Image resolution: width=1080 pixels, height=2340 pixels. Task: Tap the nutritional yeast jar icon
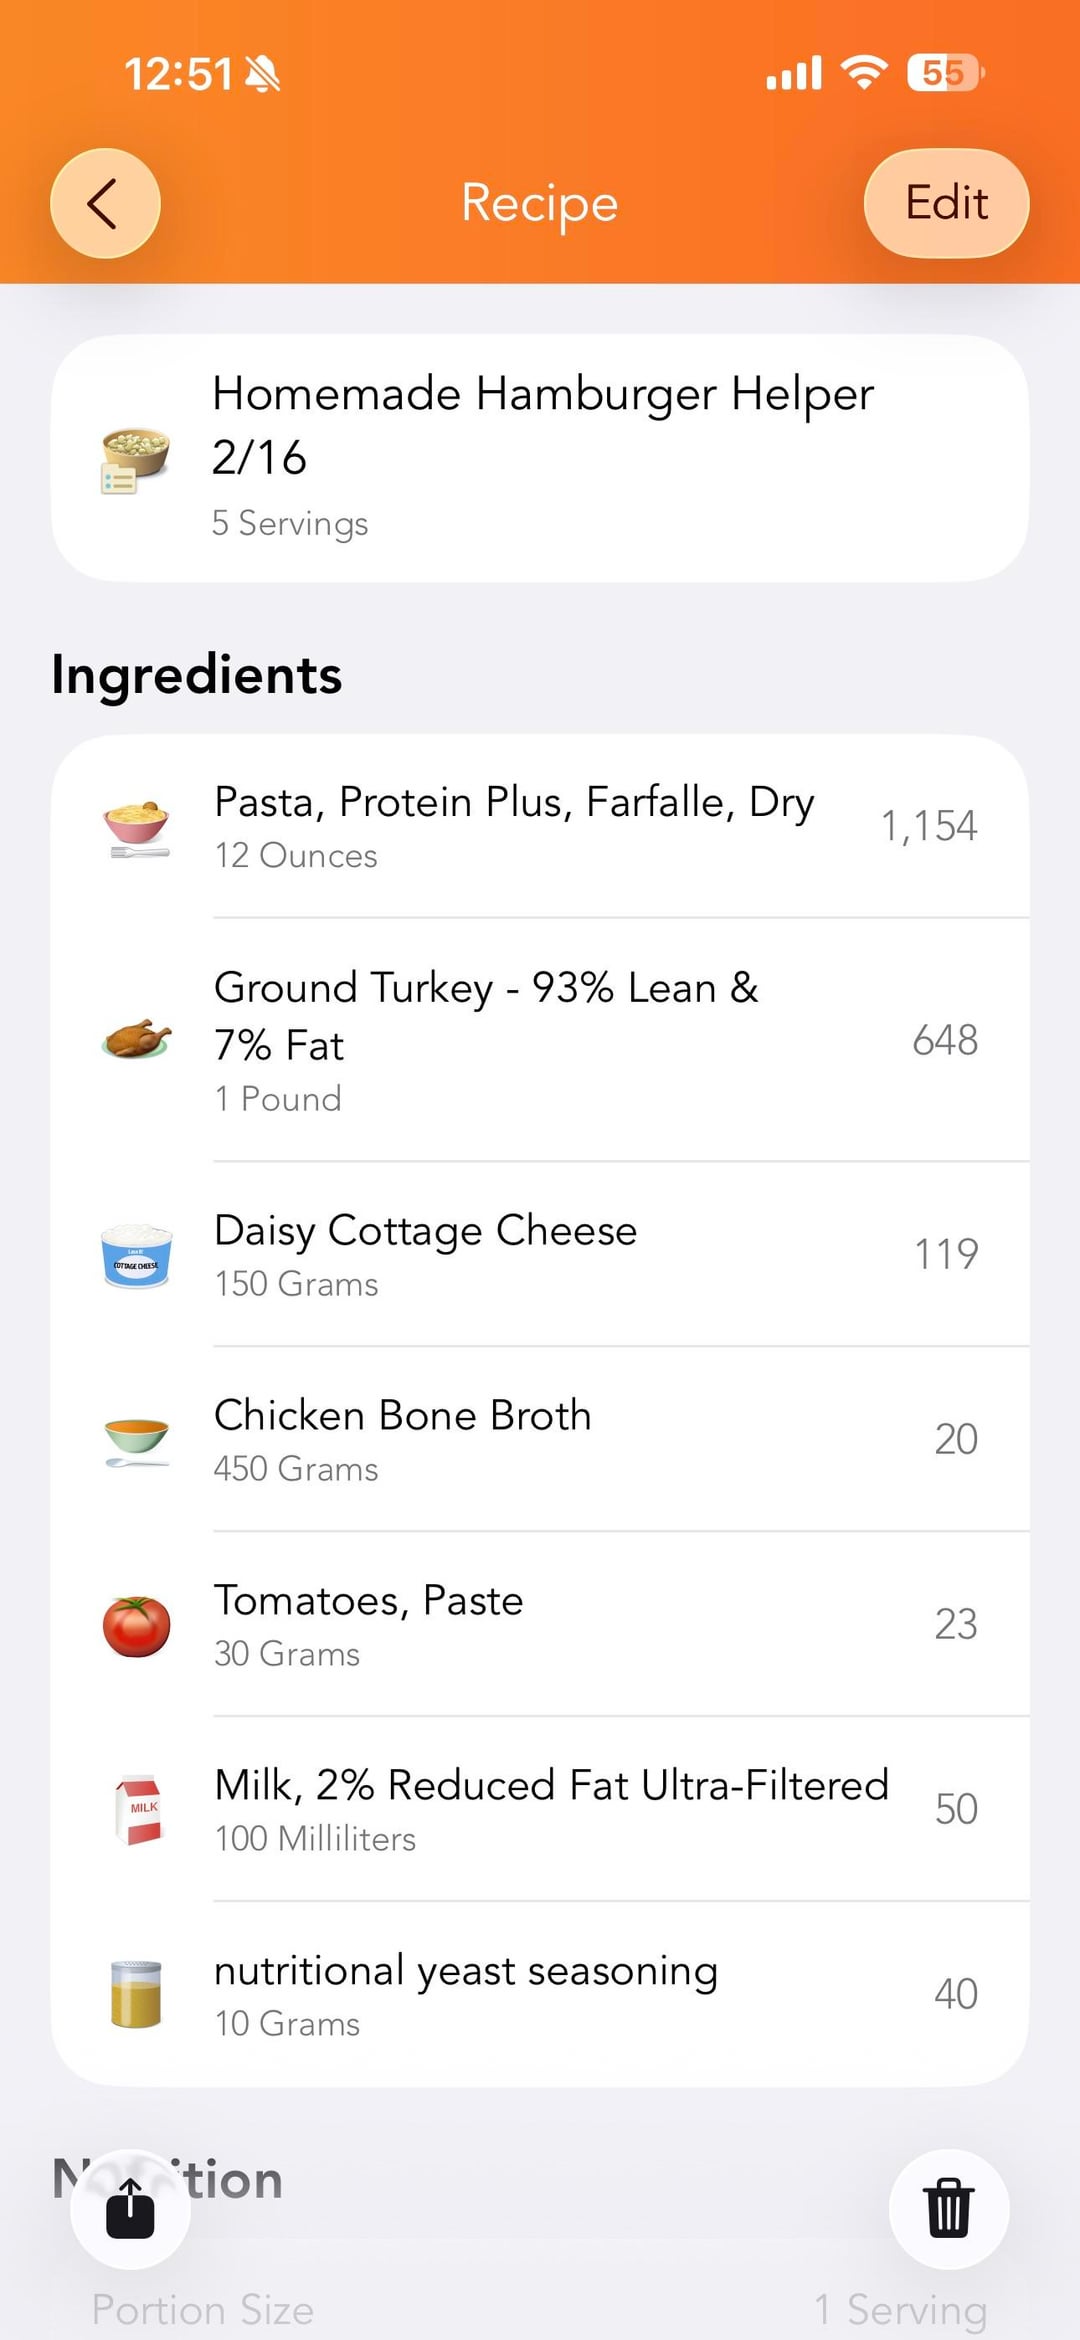pos(136,1994)
